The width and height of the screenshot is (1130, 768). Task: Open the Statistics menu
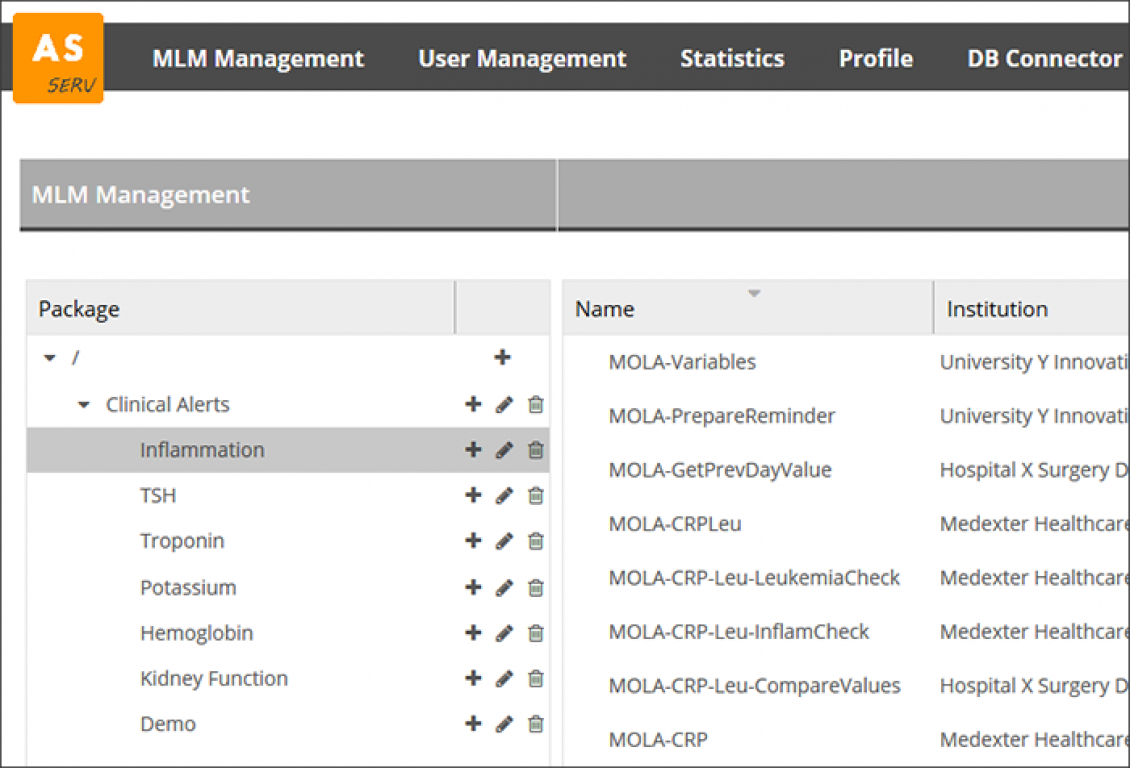(x=732, y=59)
